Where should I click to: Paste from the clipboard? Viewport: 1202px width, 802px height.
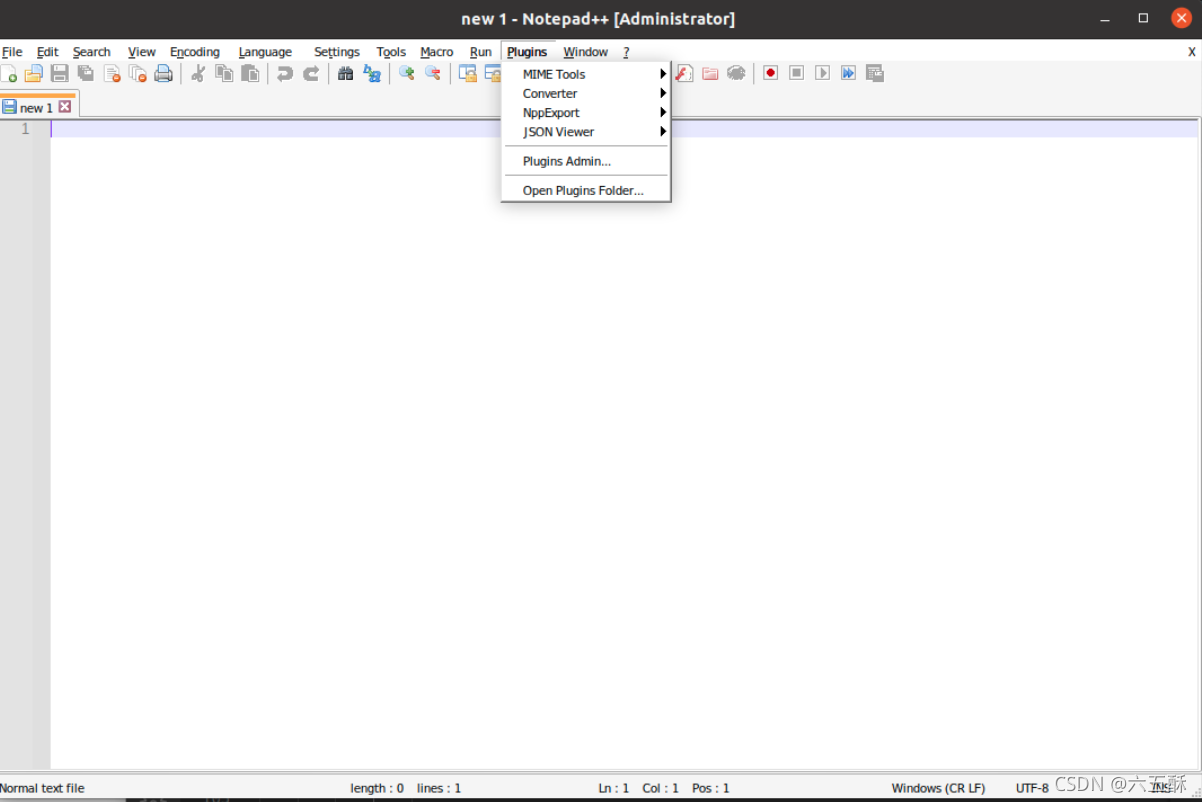pos(251,73)
